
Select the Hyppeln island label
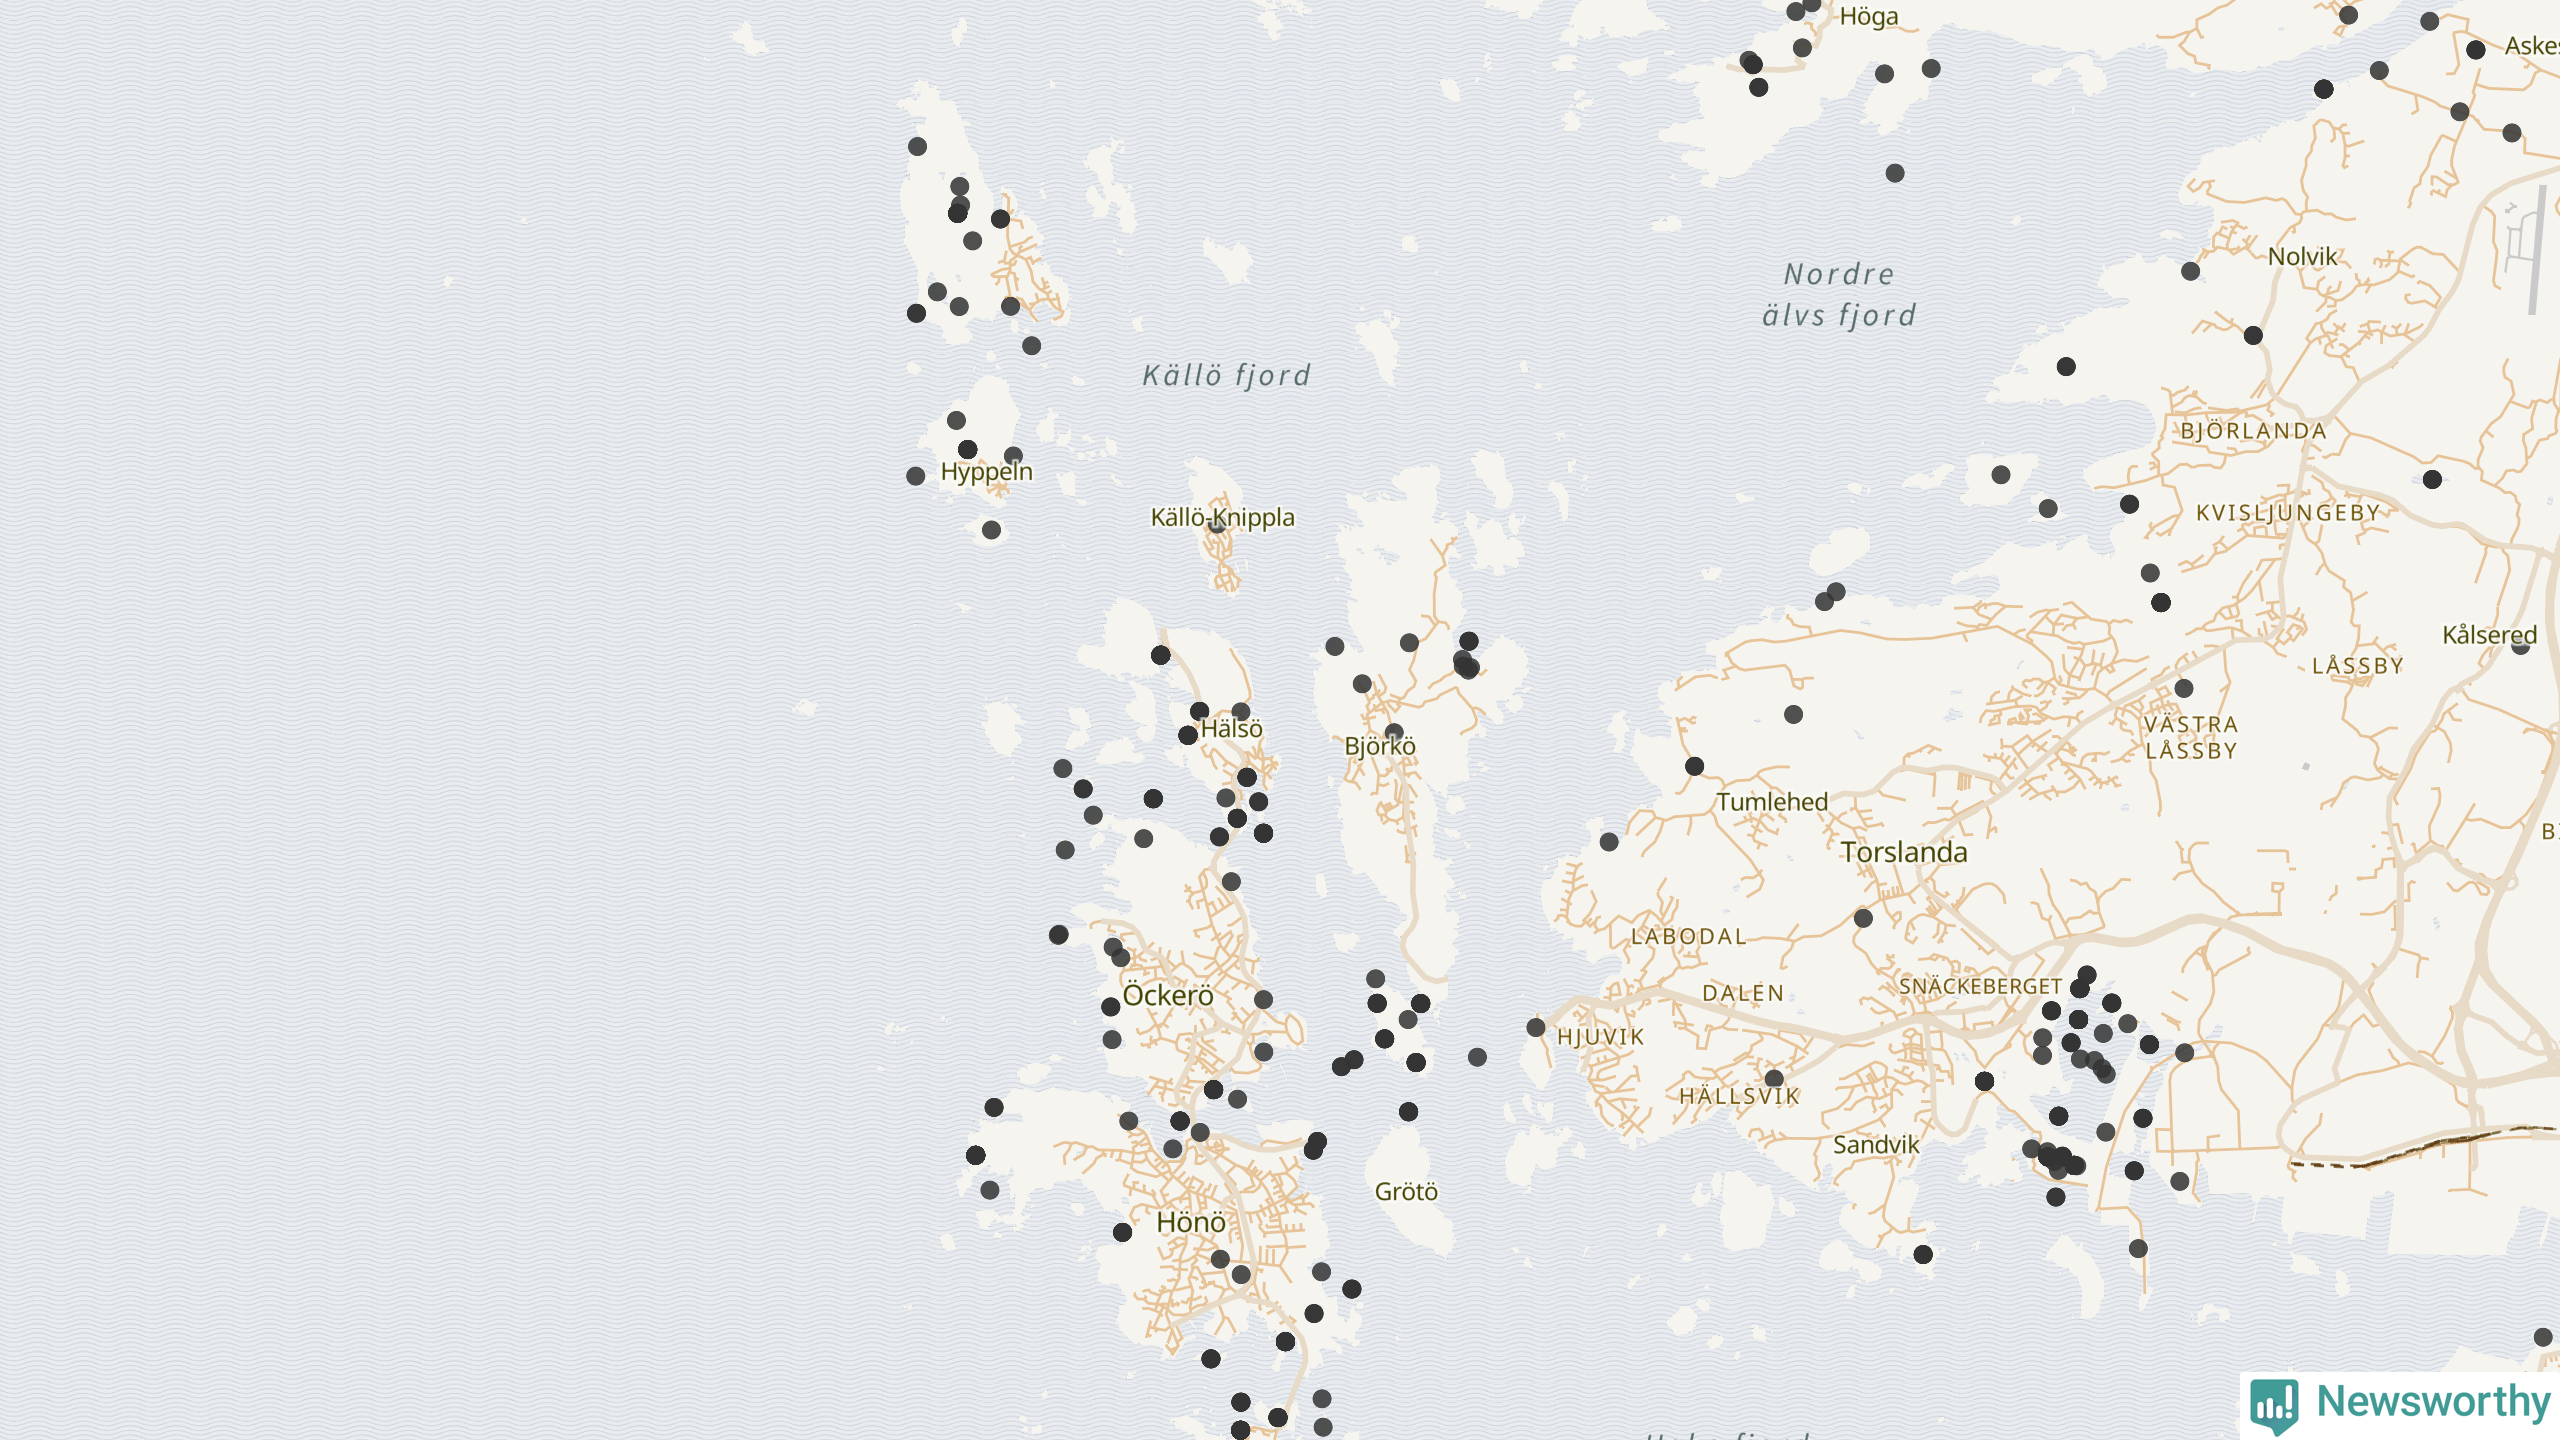[x=986, y=472]
